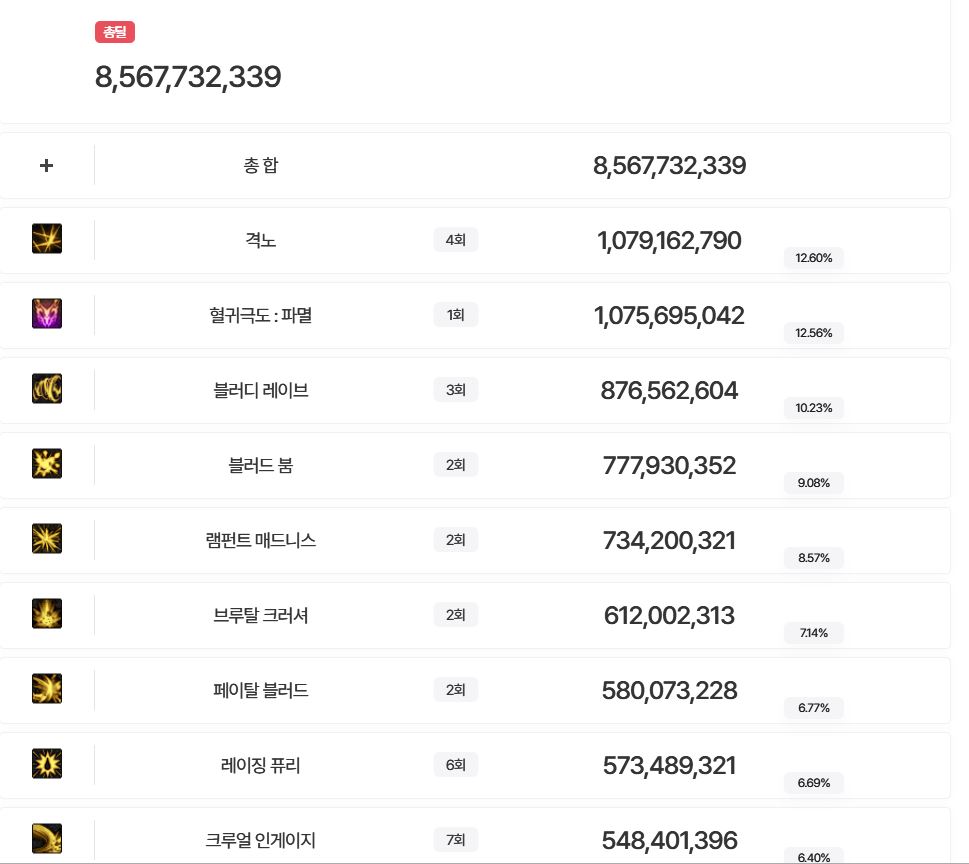Click the 12.56% percentage badge

(814, 333)
